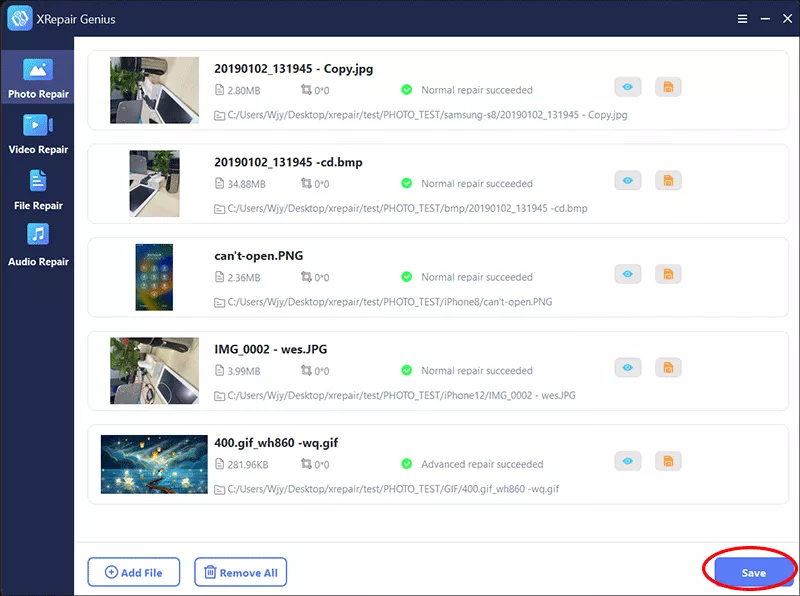
Task: Click the XRepair Genius app logo
Action: (x=21, y=19)
